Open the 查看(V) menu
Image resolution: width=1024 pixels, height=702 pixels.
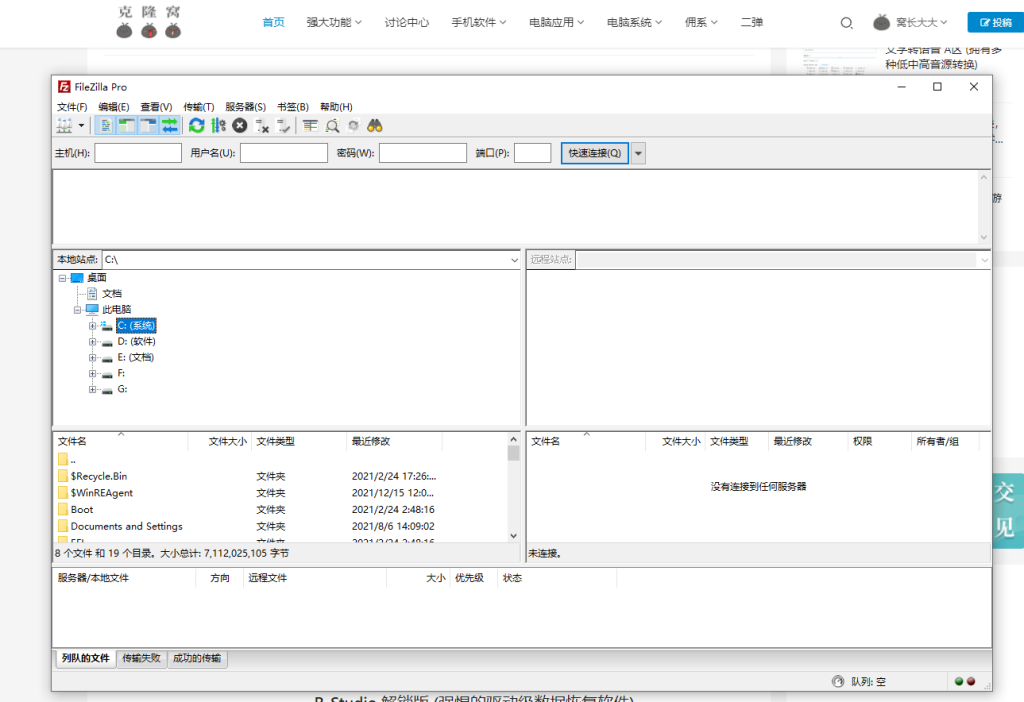click(156, 106)
